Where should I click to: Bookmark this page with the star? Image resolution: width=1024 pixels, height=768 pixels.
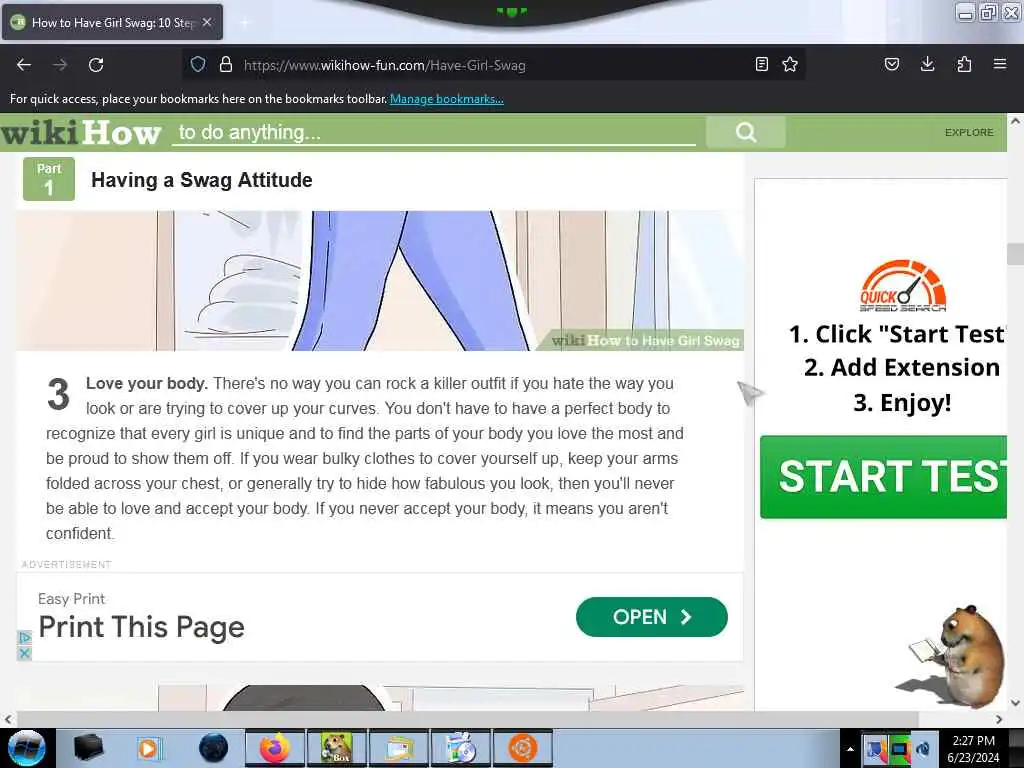click(790, 64)
